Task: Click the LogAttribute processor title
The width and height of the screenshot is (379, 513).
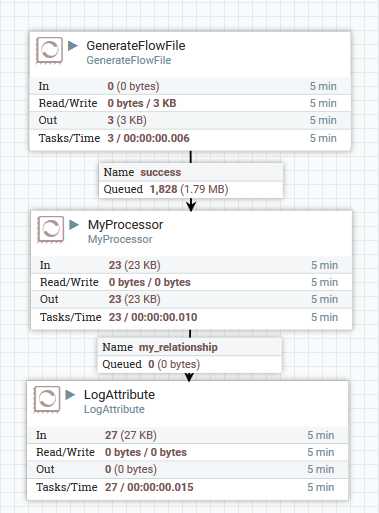Action: point(119,395)
